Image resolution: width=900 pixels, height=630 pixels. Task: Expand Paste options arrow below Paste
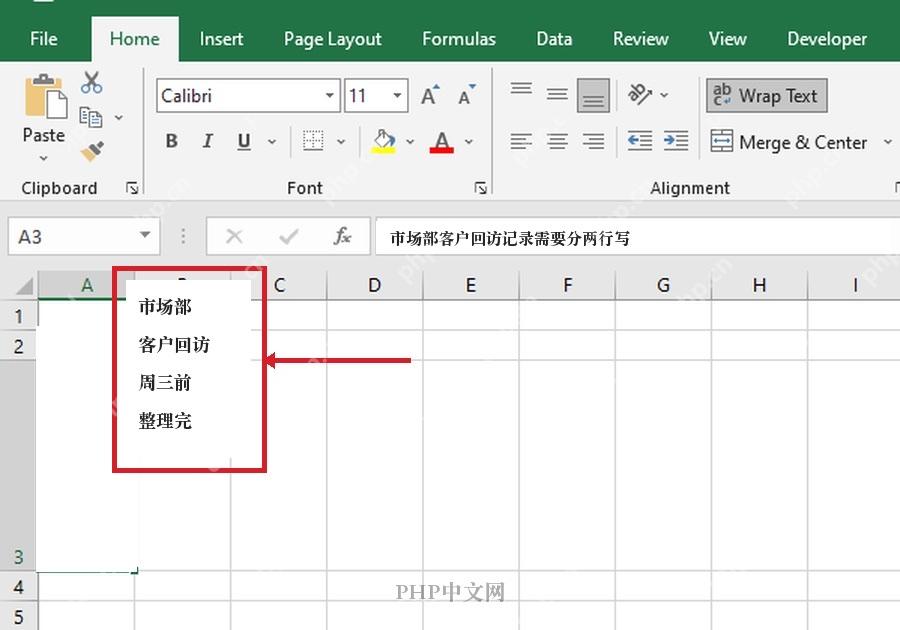click(x=44, y=158)
